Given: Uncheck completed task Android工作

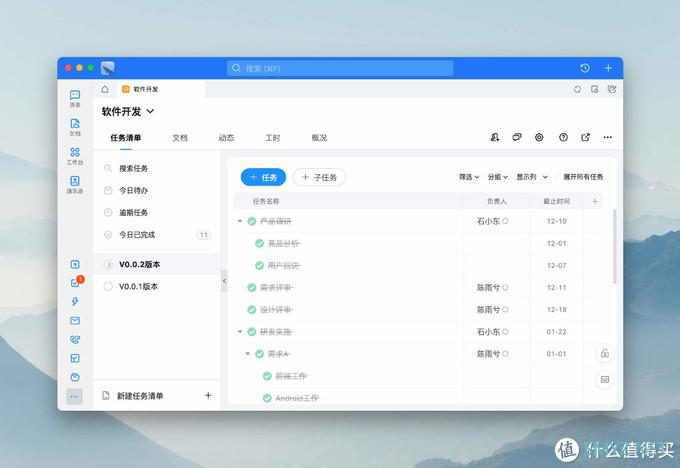Looking at the screenshot, I should (x=267, y=398).
